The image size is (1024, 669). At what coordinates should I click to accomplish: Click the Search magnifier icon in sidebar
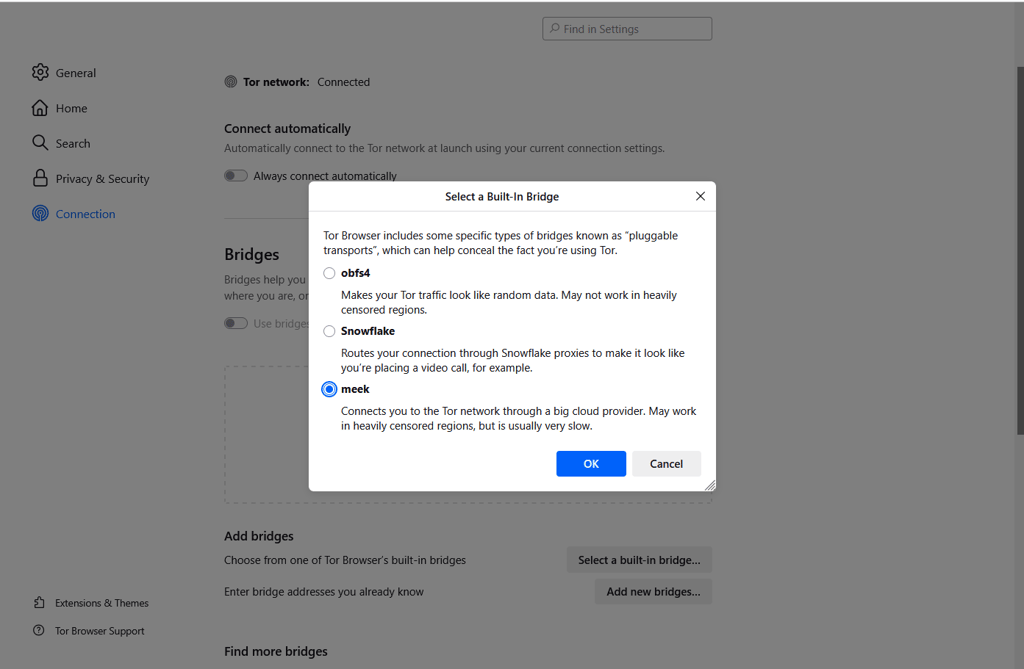pos(40,142)
